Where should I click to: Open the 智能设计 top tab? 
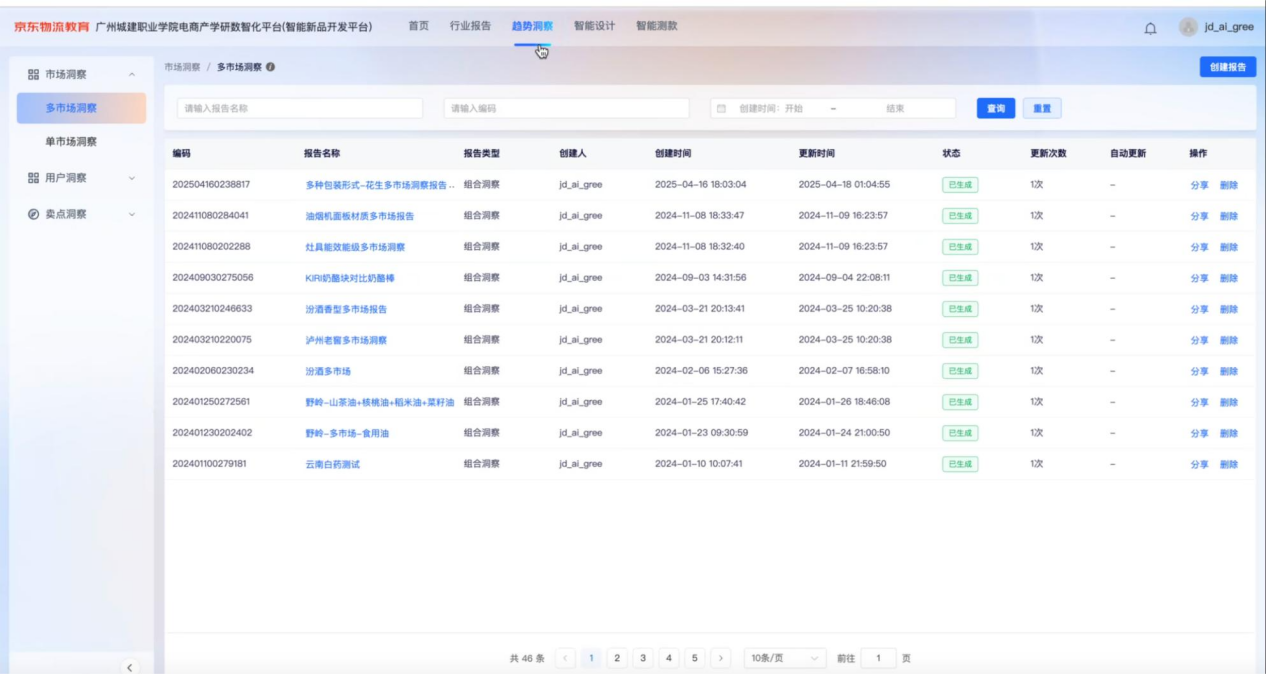pyautogui.click(x=595, y=26)
